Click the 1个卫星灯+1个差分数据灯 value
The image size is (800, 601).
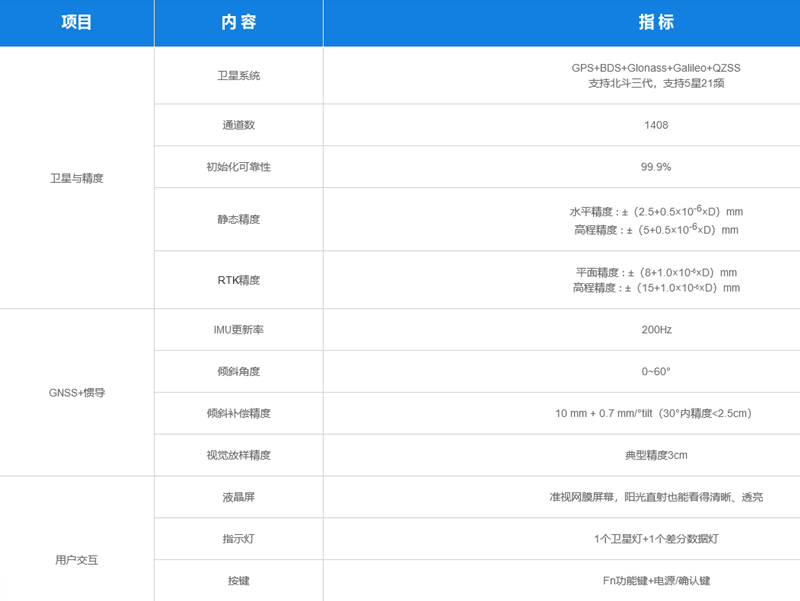656,539
